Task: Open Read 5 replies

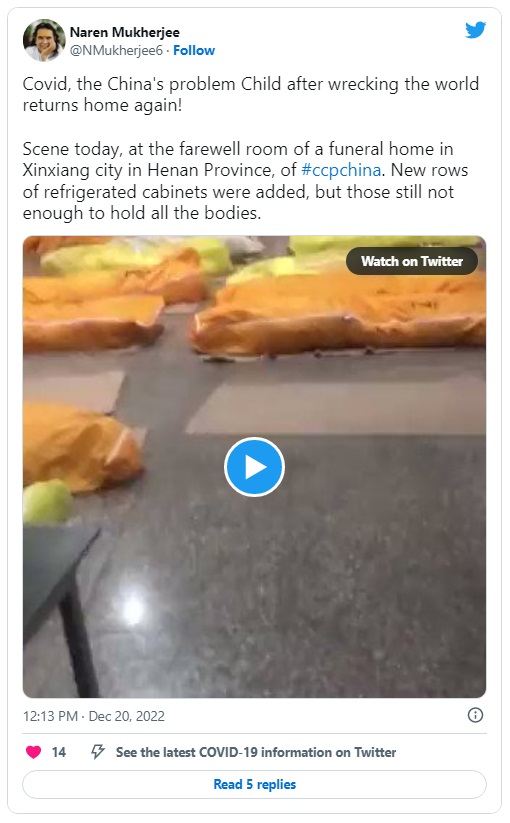Action: pos(254,784)
